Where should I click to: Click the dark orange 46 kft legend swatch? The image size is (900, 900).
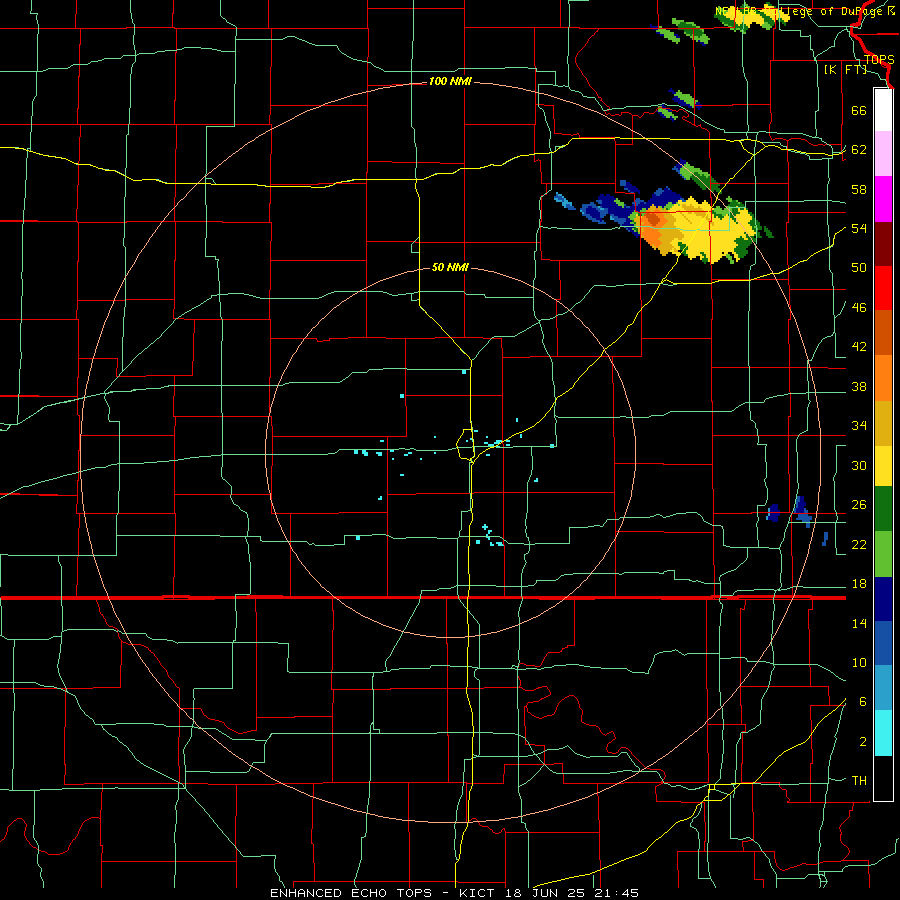pos(883,333)
